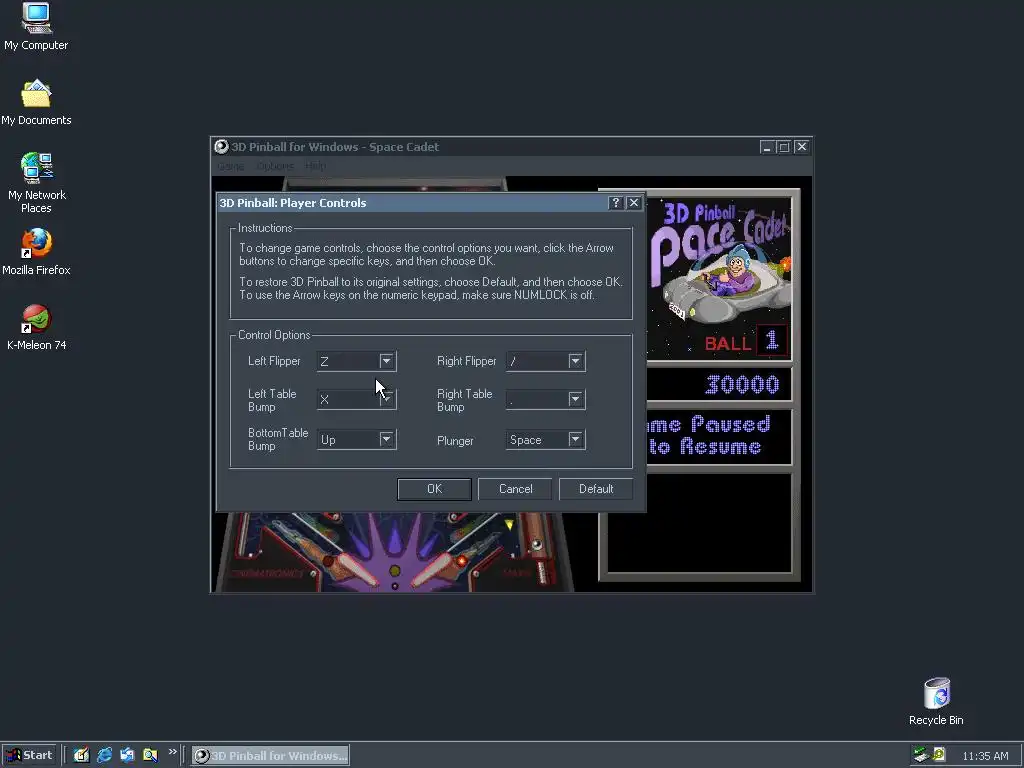
Task: Click the OK button
Action: 434,488
